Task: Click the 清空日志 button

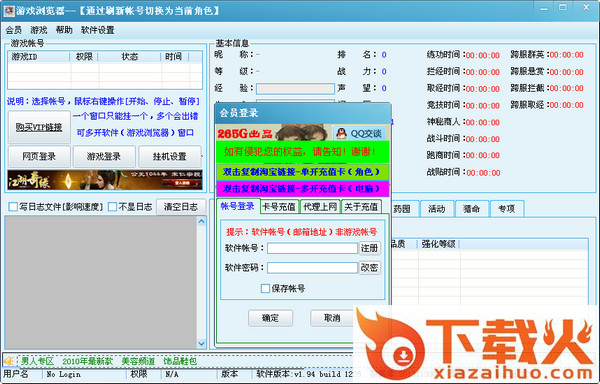Action: 181,207
